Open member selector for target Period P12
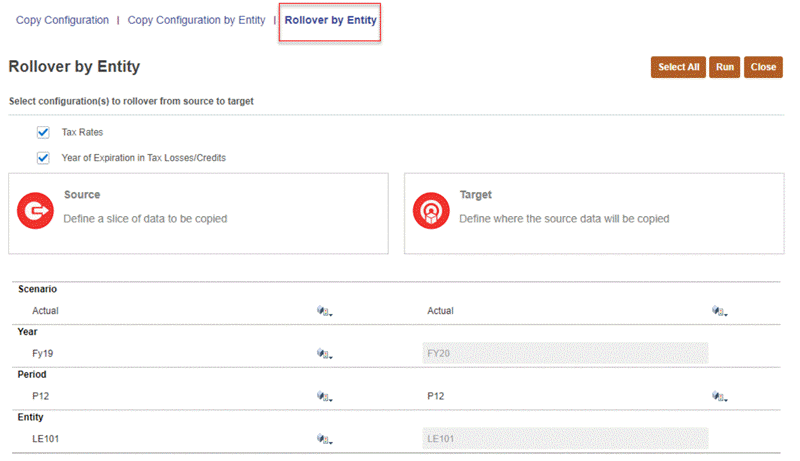Viewport: 800px width, 461px height. coord(720,396)
